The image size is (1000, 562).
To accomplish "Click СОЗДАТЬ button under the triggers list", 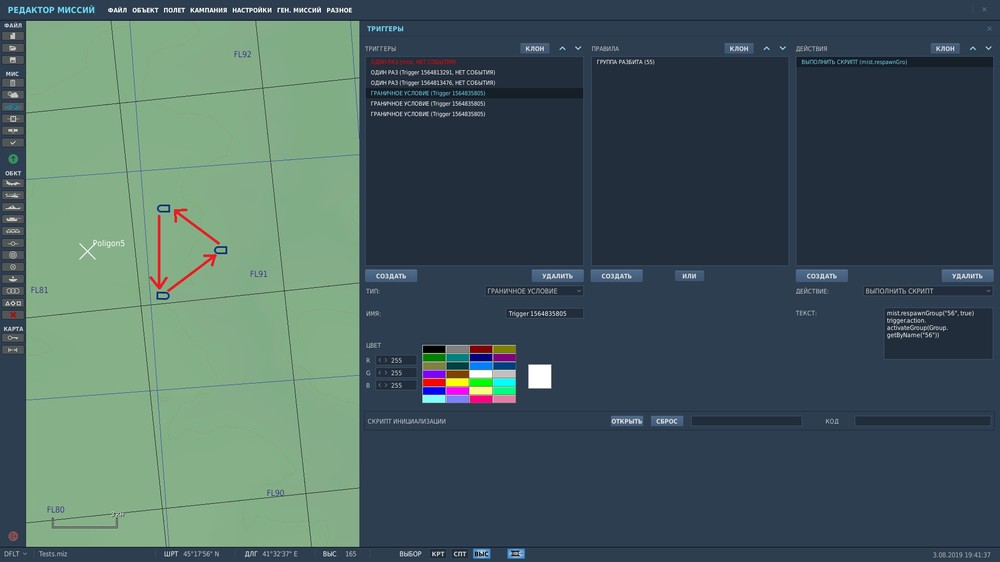I will coord(391,276).
